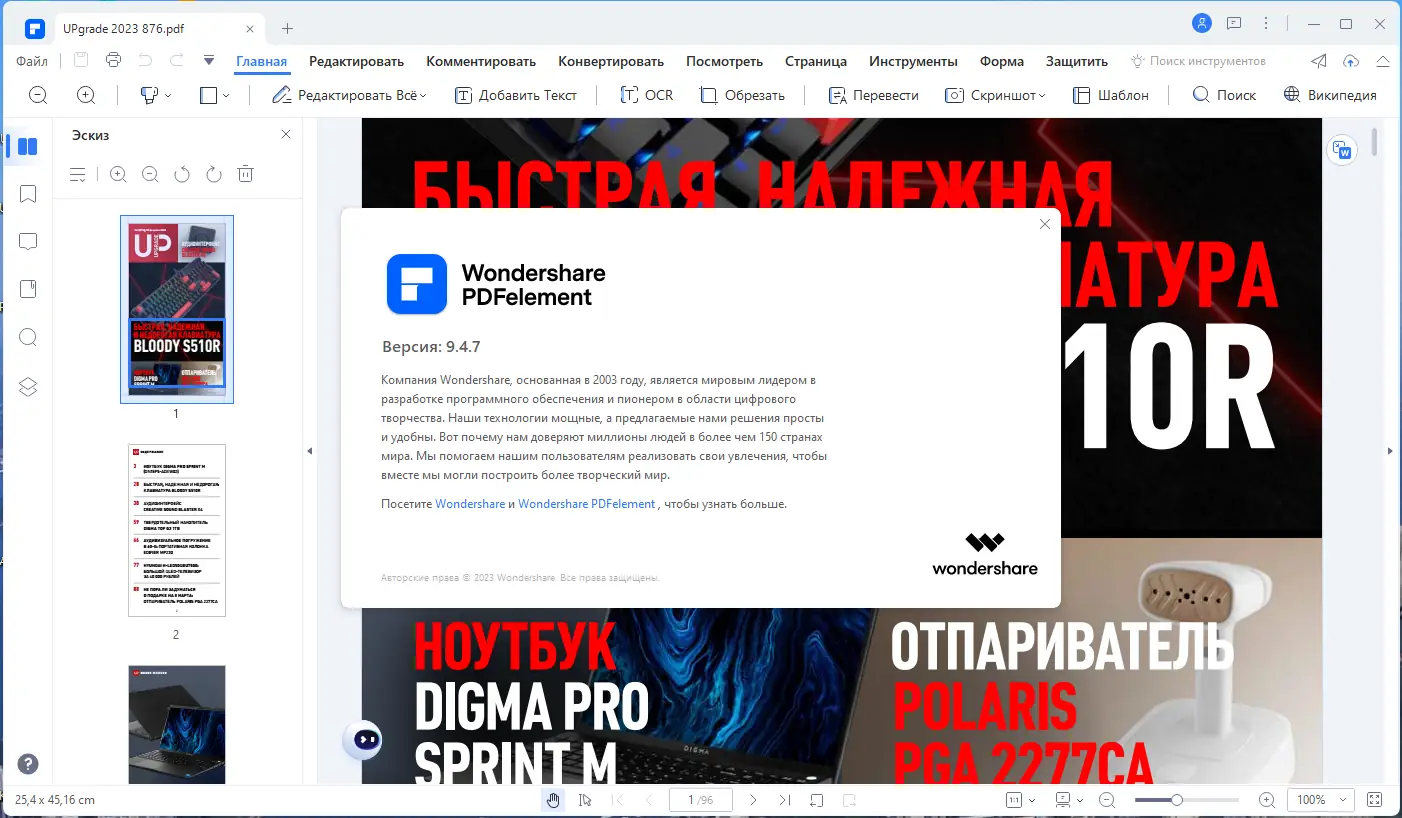1402x818 pixels.
Task: Expand the shape tool dropdown arrow
Action: [x=226, y=96]
